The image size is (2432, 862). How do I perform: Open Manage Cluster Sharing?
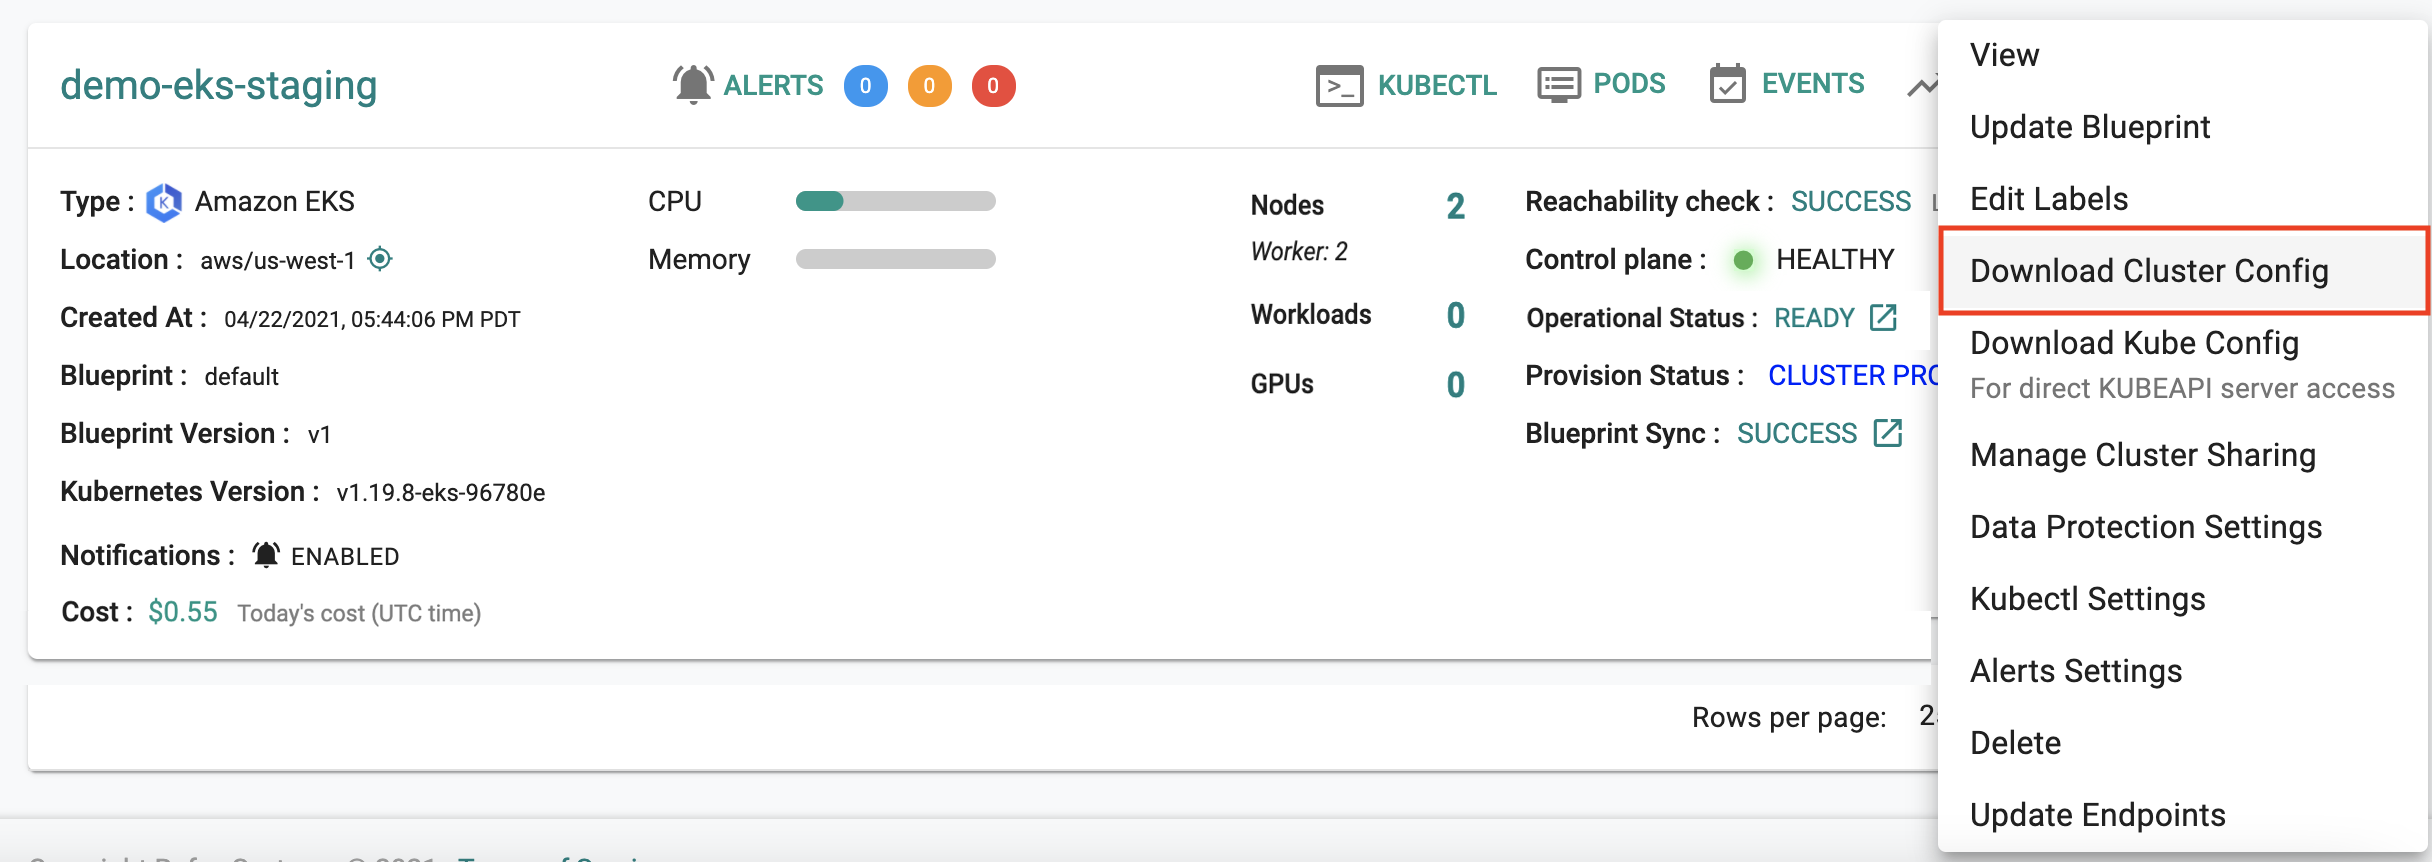coord(2183,455)
